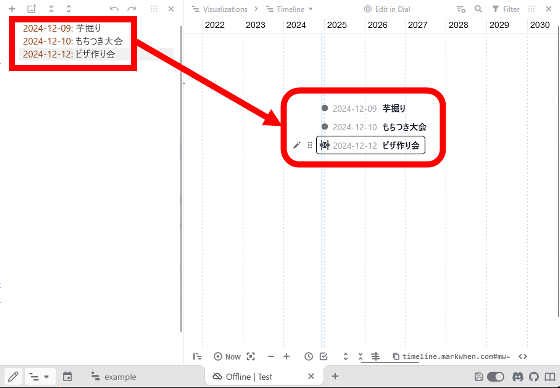Collapse all sections in the editor toolbar
The height and width of the screenshot is (388, 560).
point(51,9)
